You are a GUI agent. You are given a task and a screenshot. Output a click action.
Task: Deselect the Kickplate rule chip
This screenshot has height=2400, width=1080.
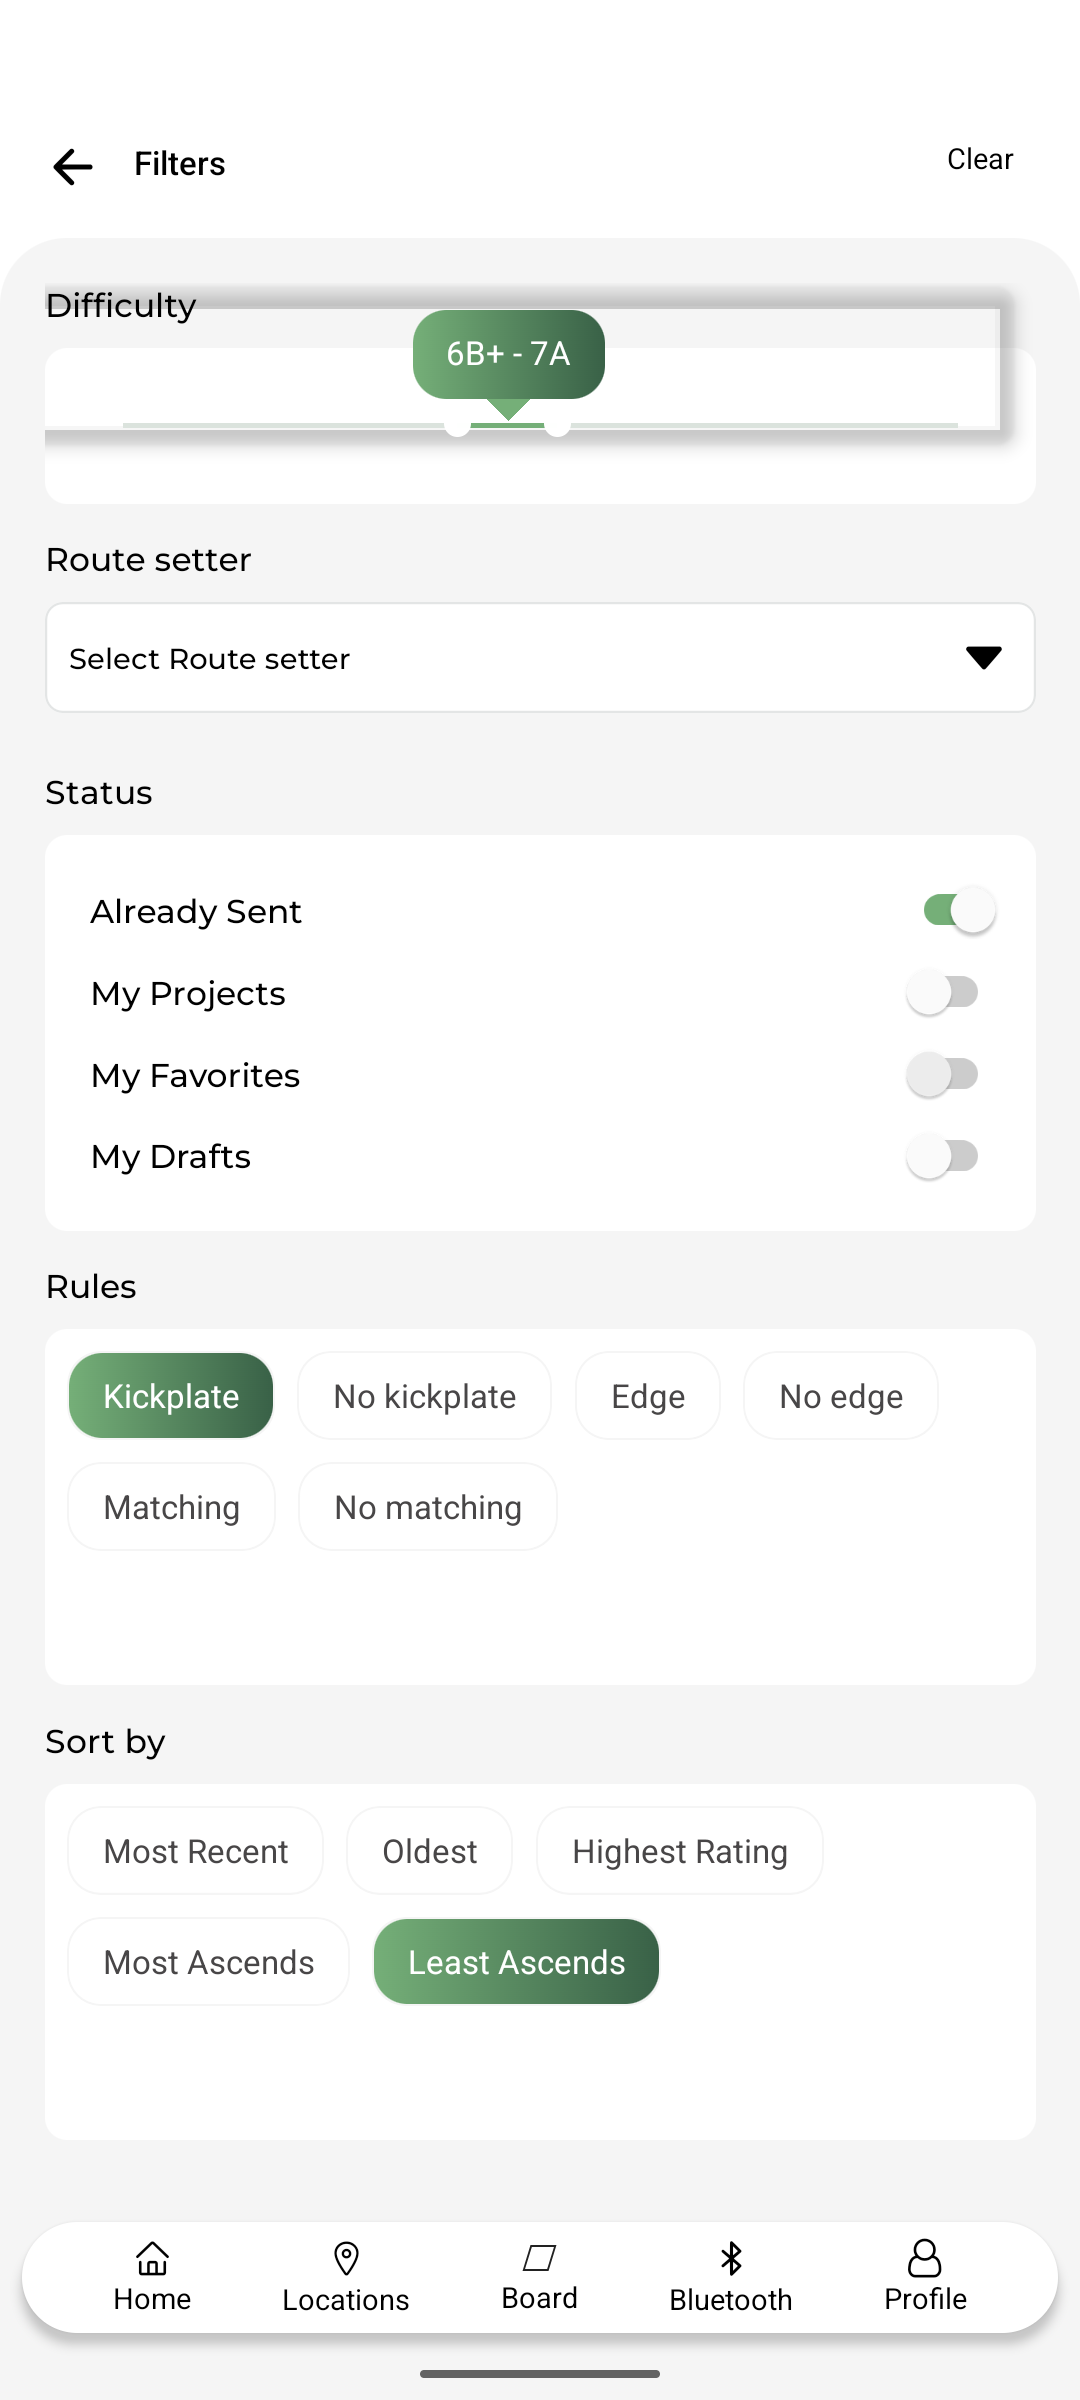(171, 1396)
